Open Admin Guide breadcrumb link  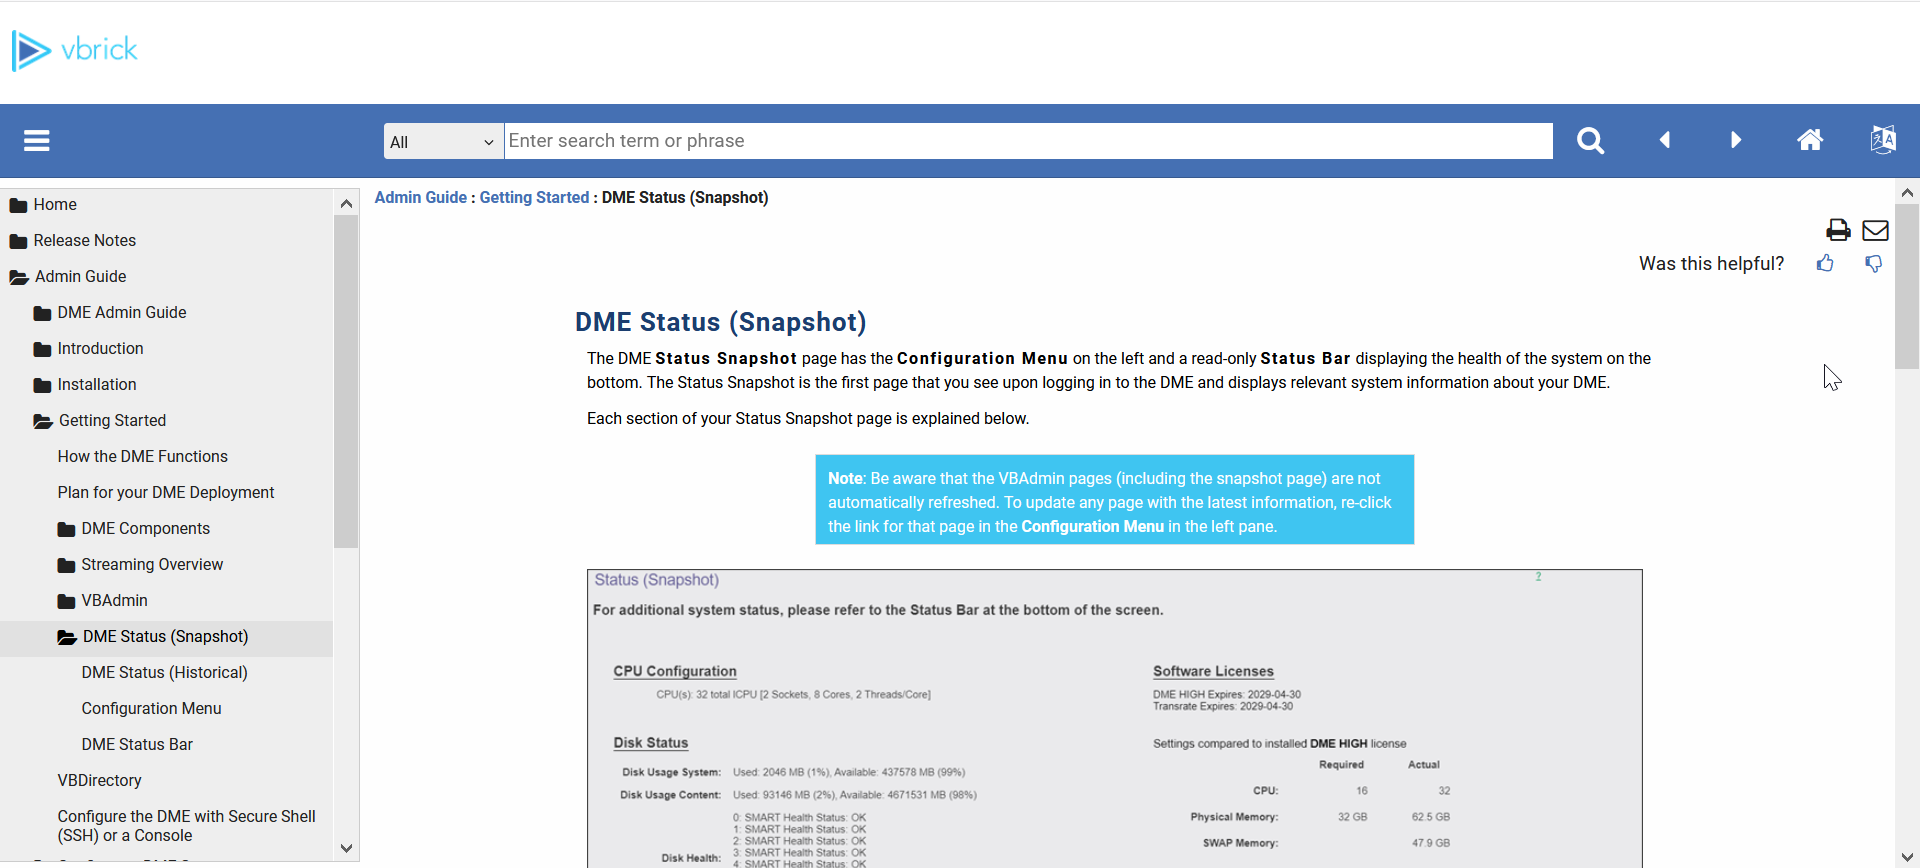(420, 197)
